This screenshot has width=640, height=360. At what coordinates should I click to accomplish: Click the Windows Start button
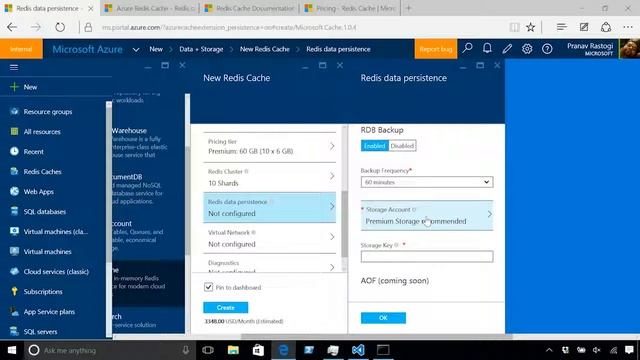pyautogui.click(x=12, y=350)
